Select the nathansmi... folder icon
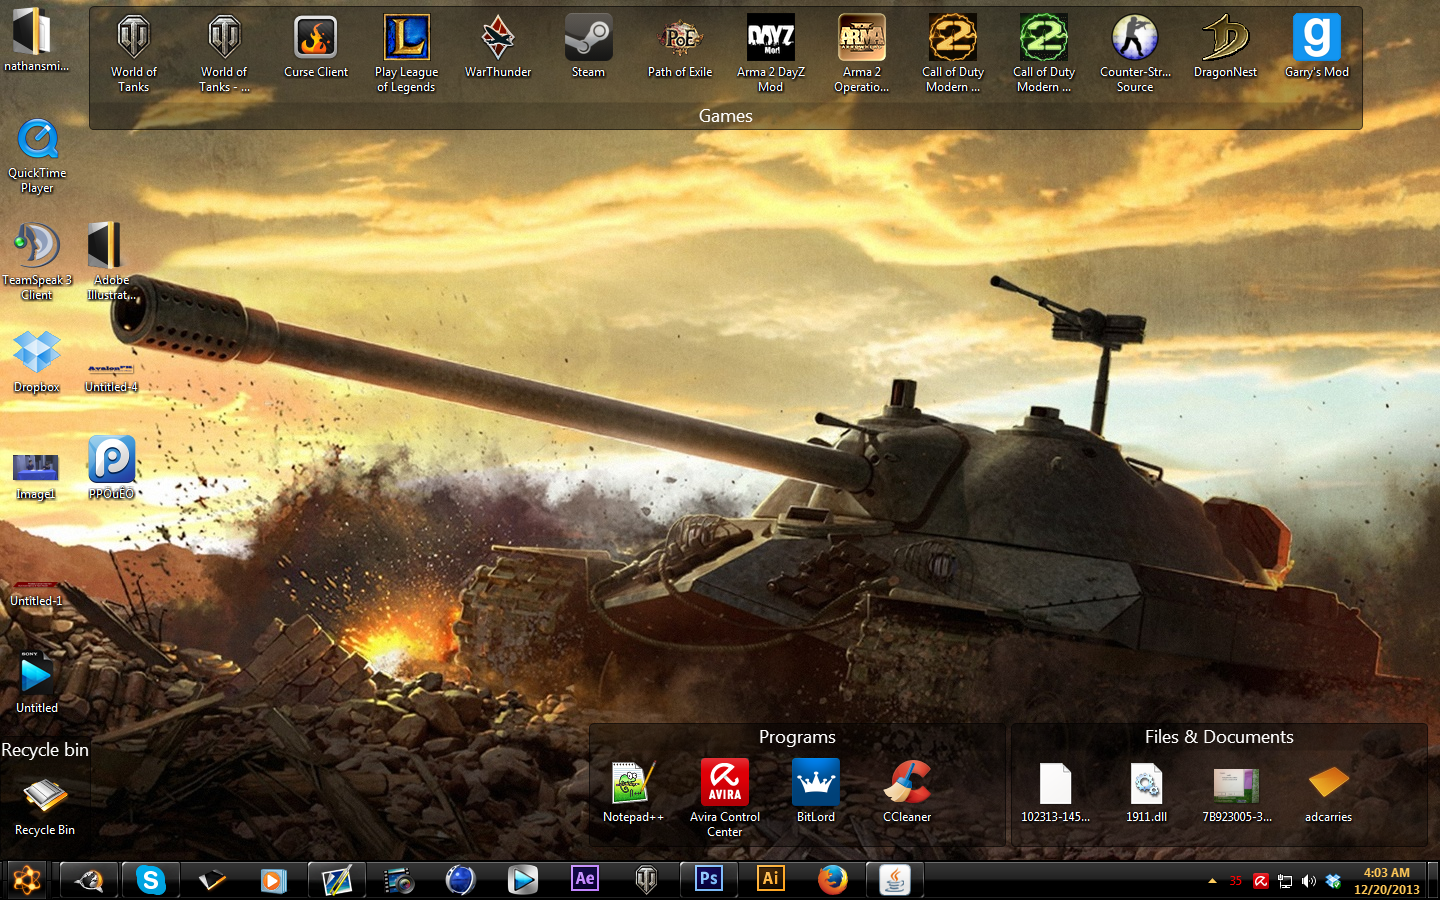 (x=36, y=40)
